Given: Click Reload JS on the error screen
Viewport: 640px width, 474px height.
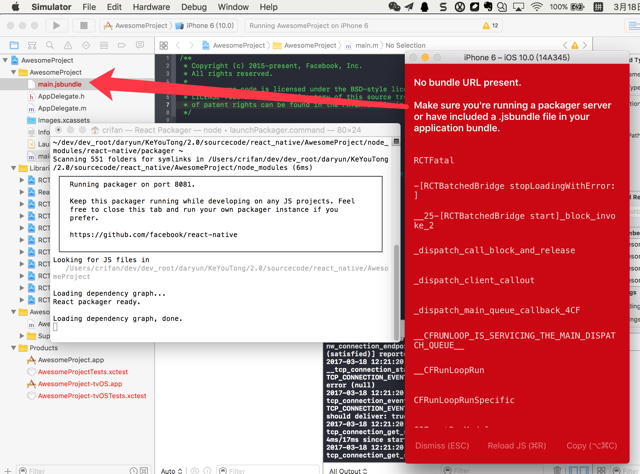Looking at the screenshot, I should coord(517,445).
